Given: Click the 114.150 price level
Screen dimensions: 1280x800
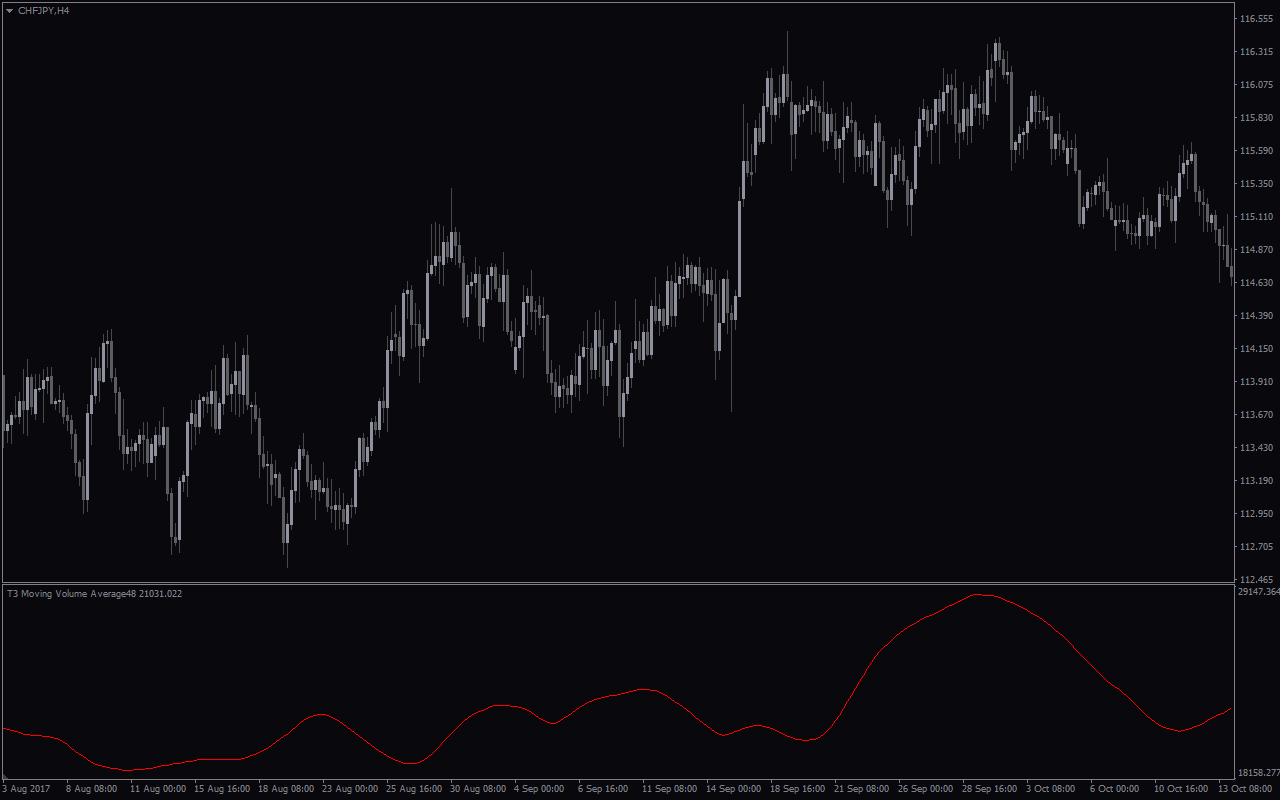Looking at the screenshot, I should pyautogui.click(x=1255, y=349).
